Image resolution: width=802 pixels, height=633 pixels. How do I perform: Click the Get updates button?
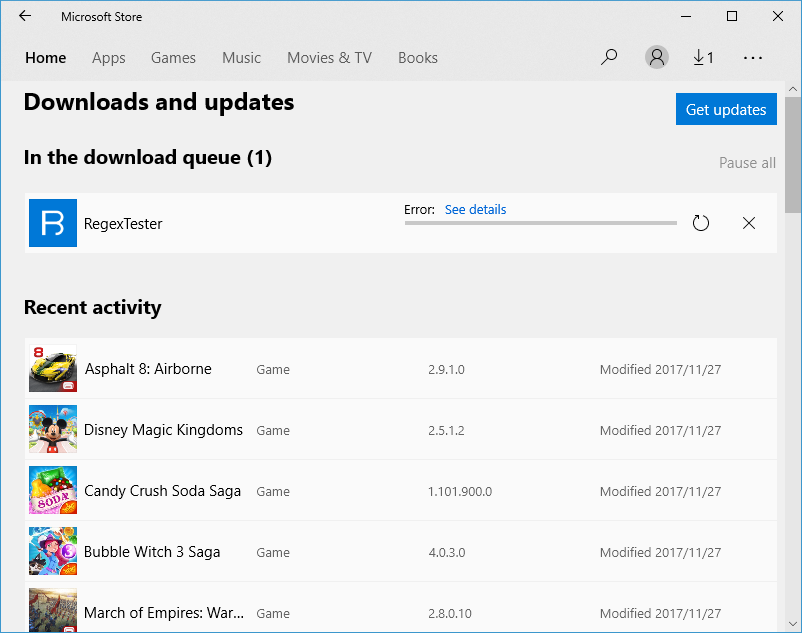coord(726,109)
